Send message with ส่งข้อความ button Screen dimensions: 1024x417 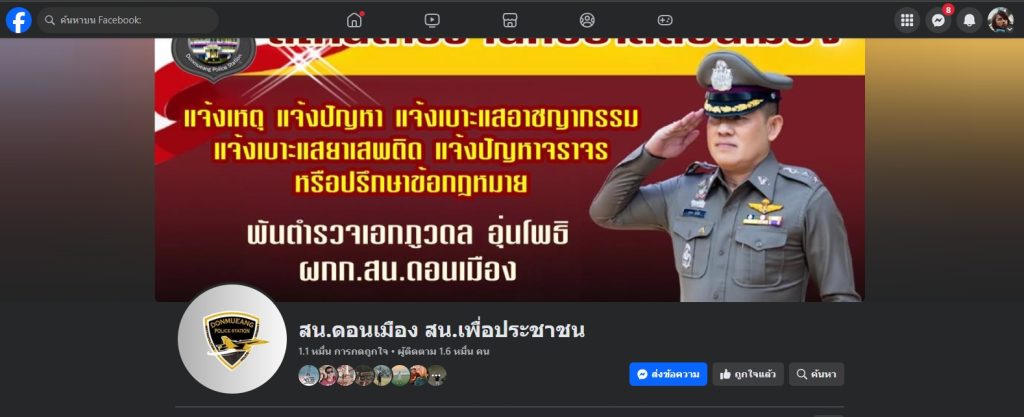point(668,374)
